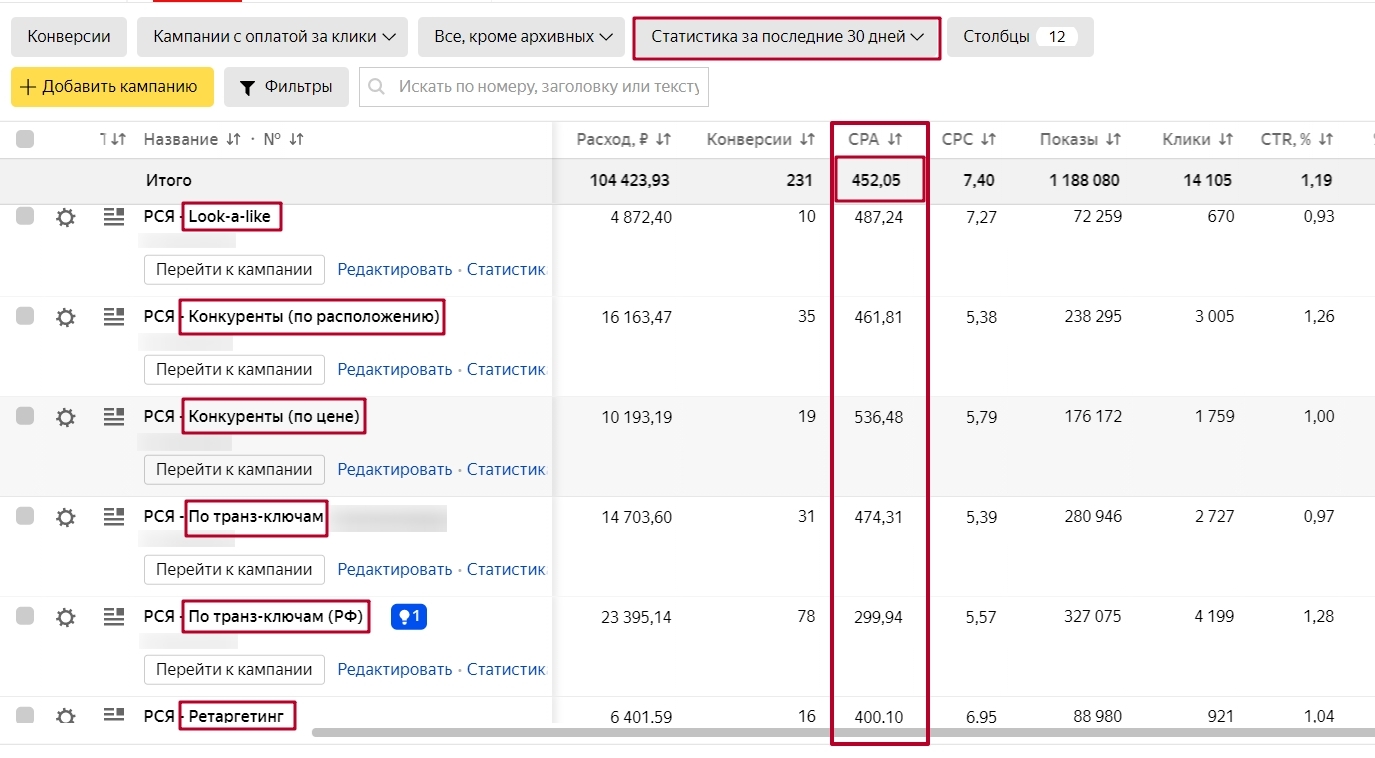Sort by the campaign type T column arrows
Viewport: 1375px width, 758px height.
[118, 140]
